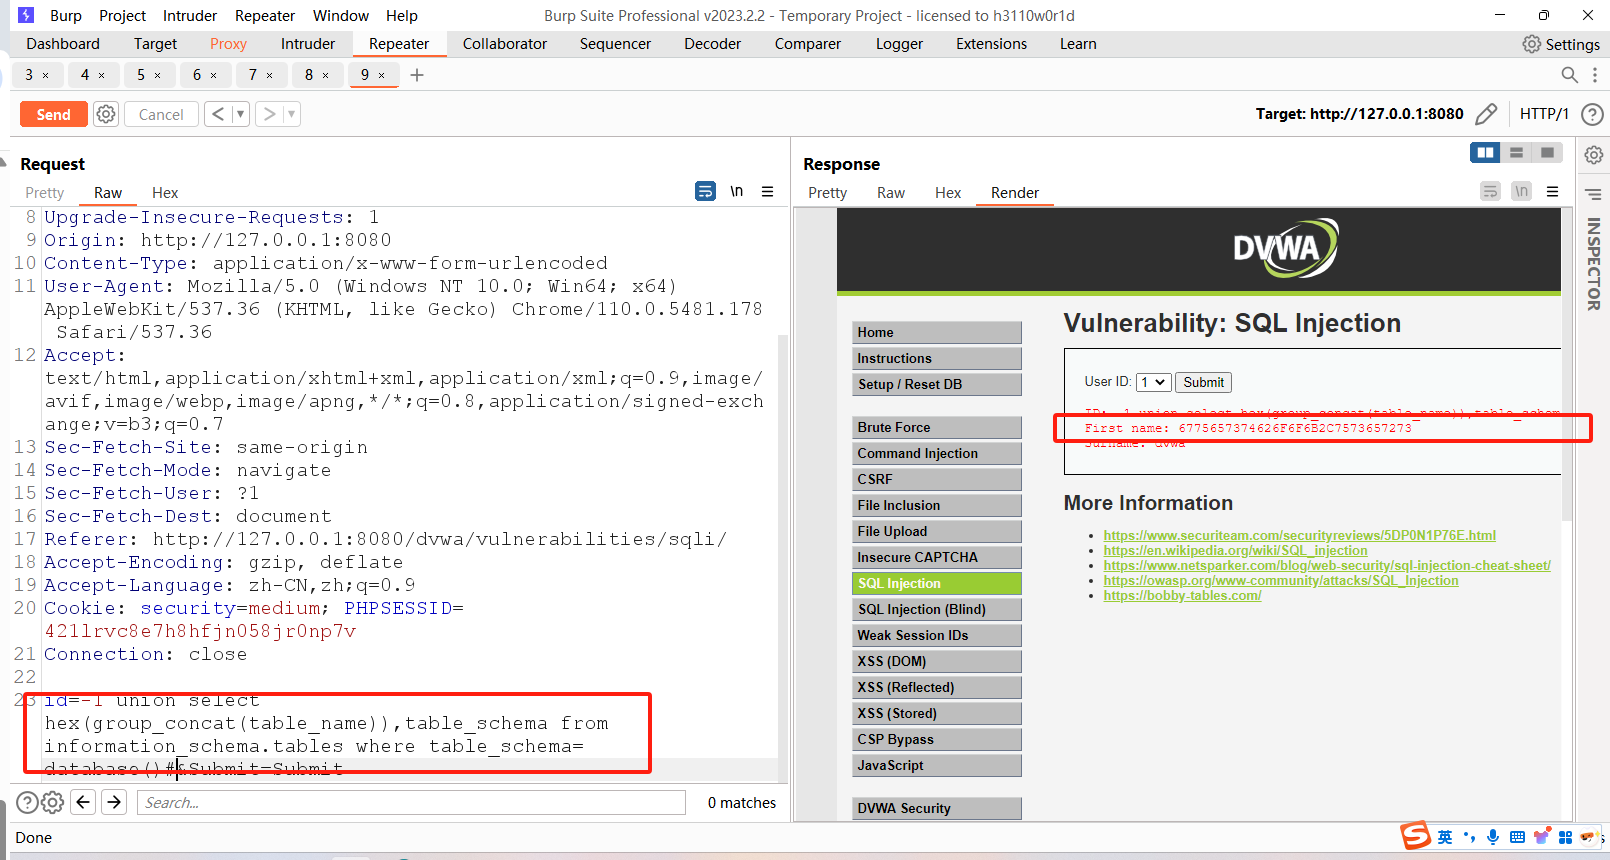Screen dimensions: 1610x860
Task: Toggle non-printable characters in Request
Action: click(737, 191)
